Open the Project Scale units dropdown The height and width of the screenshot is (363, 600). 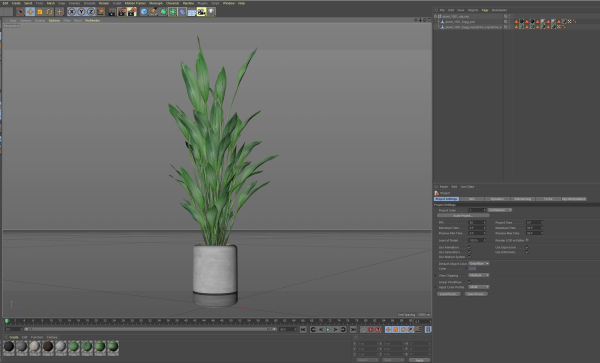(500, 210)
